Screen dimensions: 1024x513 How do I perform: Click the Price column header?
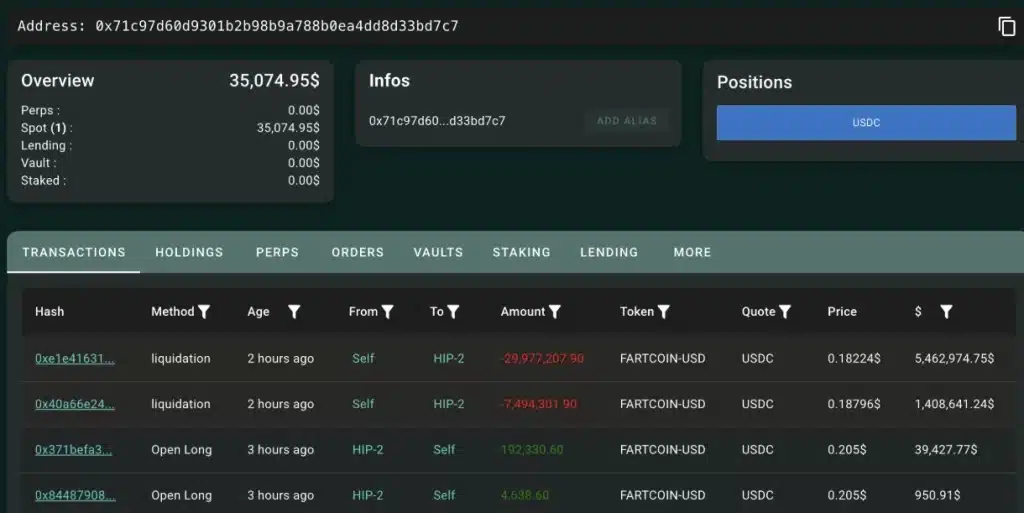click(x=842, y=312)
